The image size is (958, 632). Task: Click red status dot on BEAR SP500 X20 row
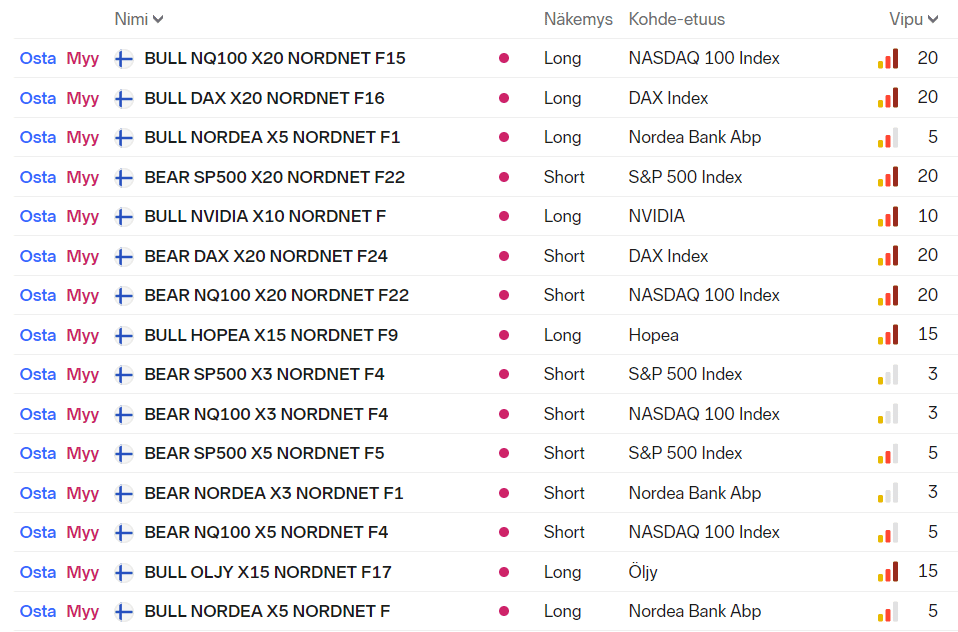pos(504,178)
